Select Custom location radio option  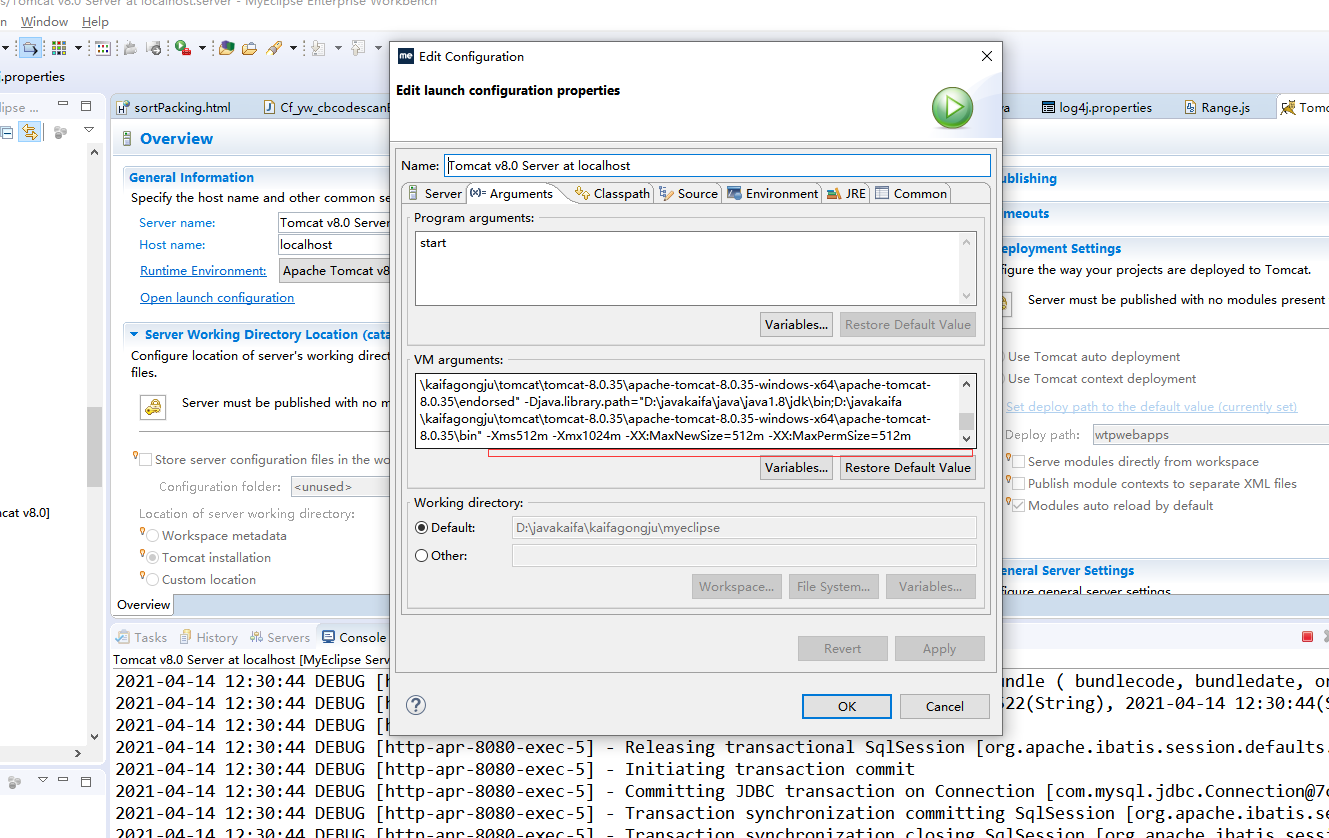[x=152, y=580]
